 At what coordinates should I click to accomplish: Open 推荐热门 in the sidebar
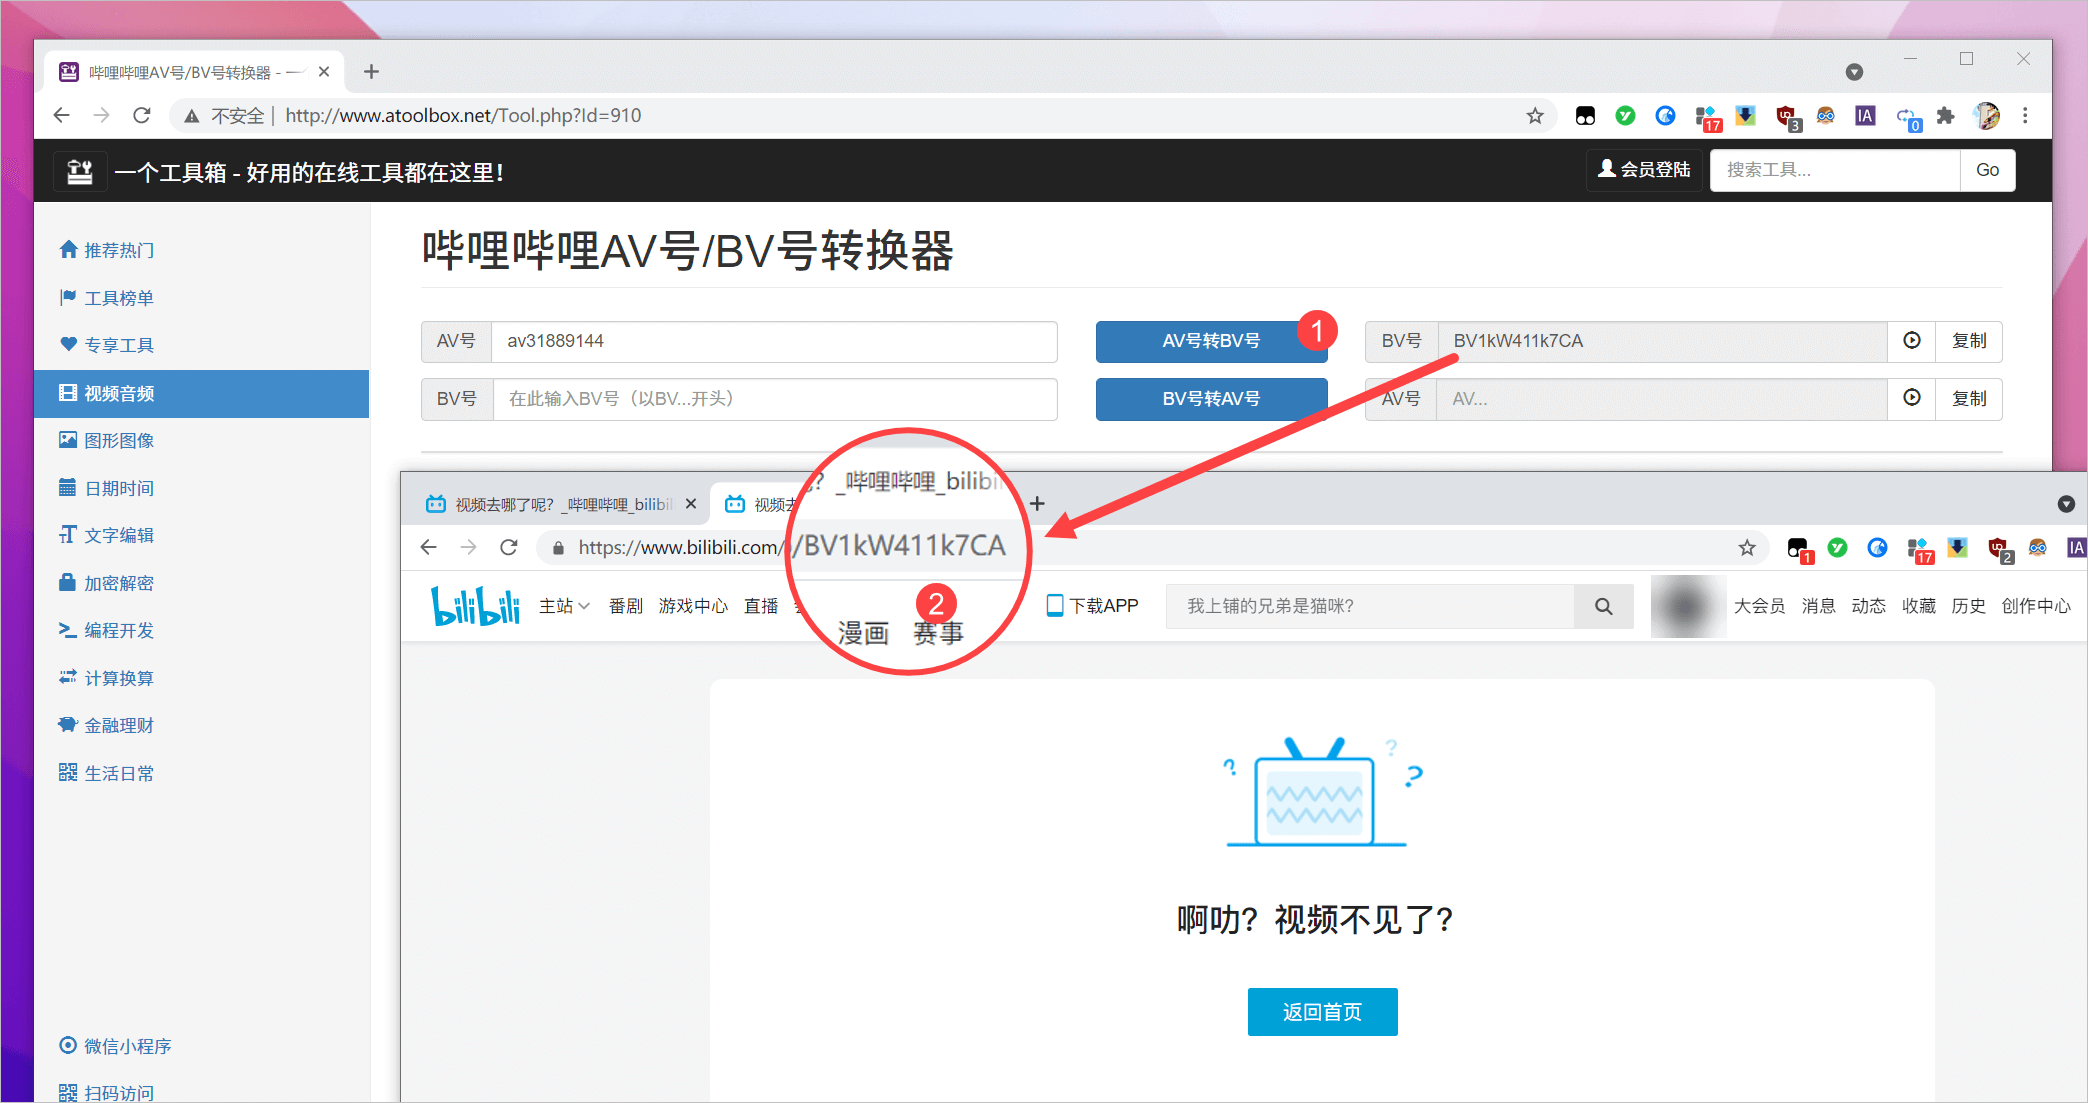pyautogui.click(x=118, y=250)
